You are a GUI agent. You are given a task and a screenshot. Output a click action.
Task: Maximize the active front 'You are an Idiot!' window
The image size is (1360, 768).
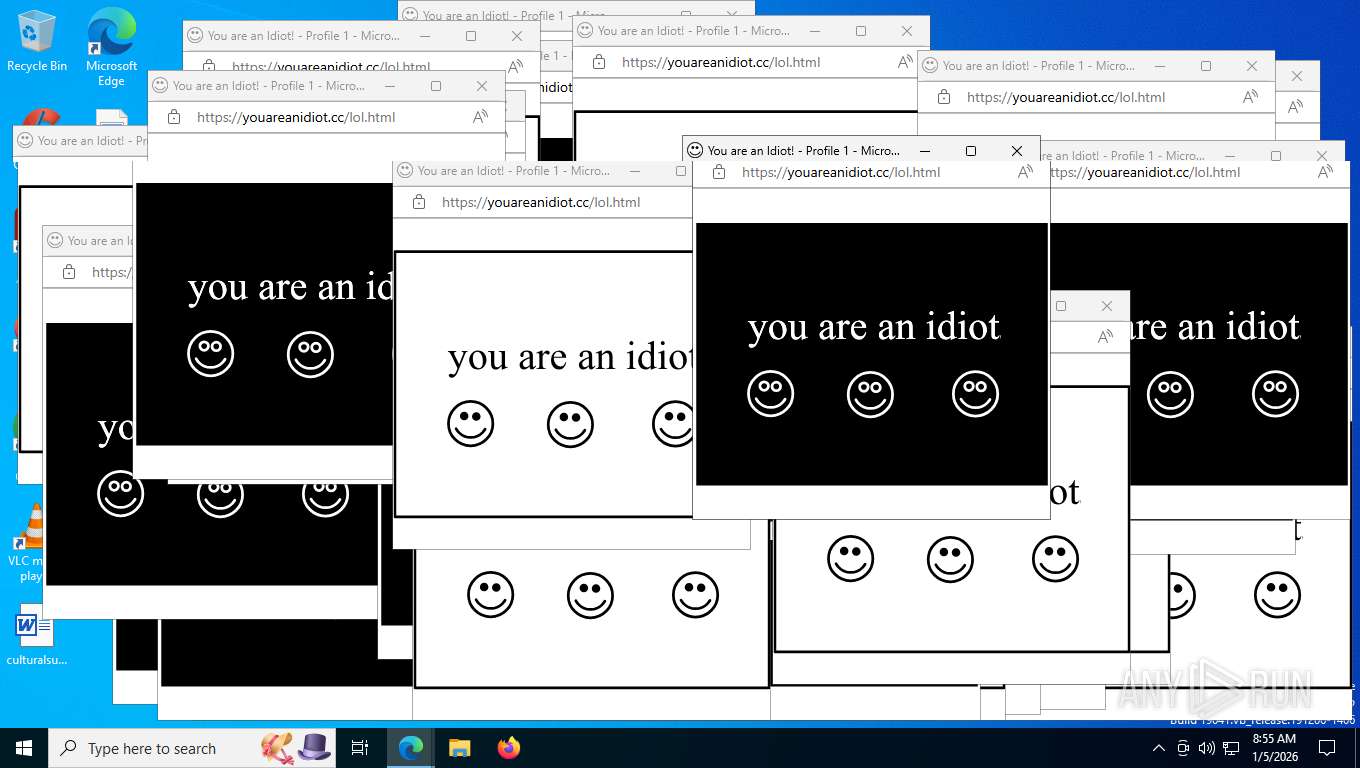pos(971,151)
